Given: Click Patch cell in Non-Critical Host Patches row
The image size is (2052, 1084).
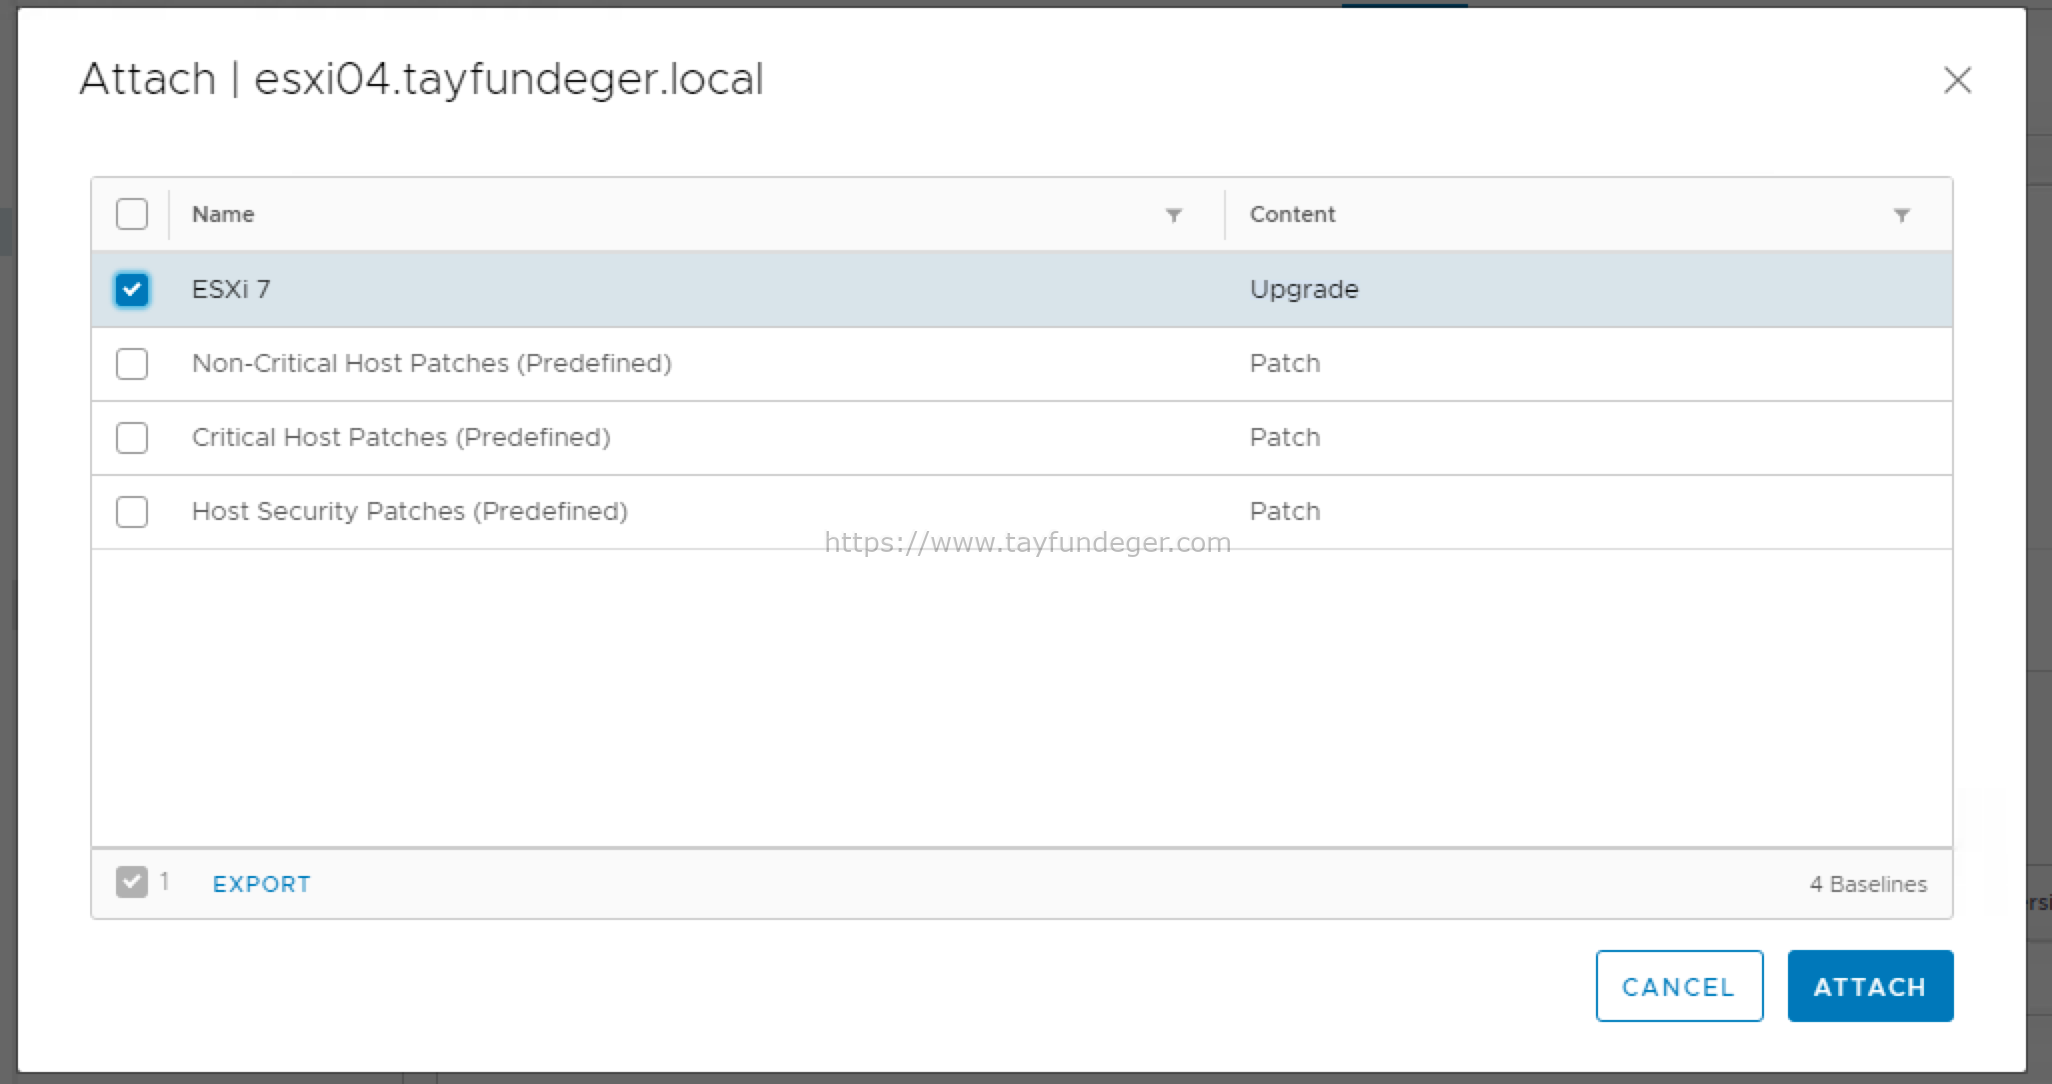Looking at the screenshot, I should click(x=1285, y=363).
